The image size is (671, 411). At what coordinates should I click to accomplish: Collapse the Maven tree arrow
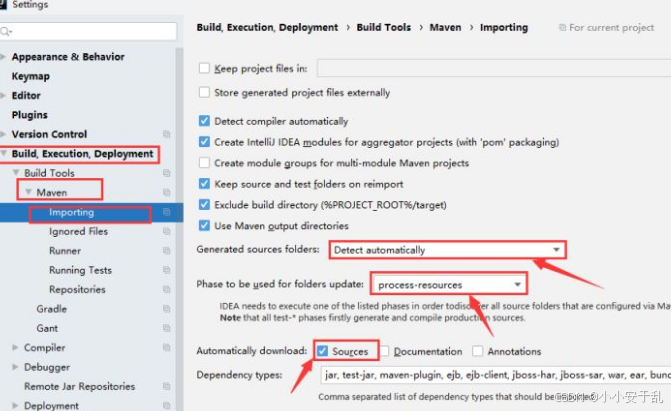pyautogui.click(x=28, y=192)
